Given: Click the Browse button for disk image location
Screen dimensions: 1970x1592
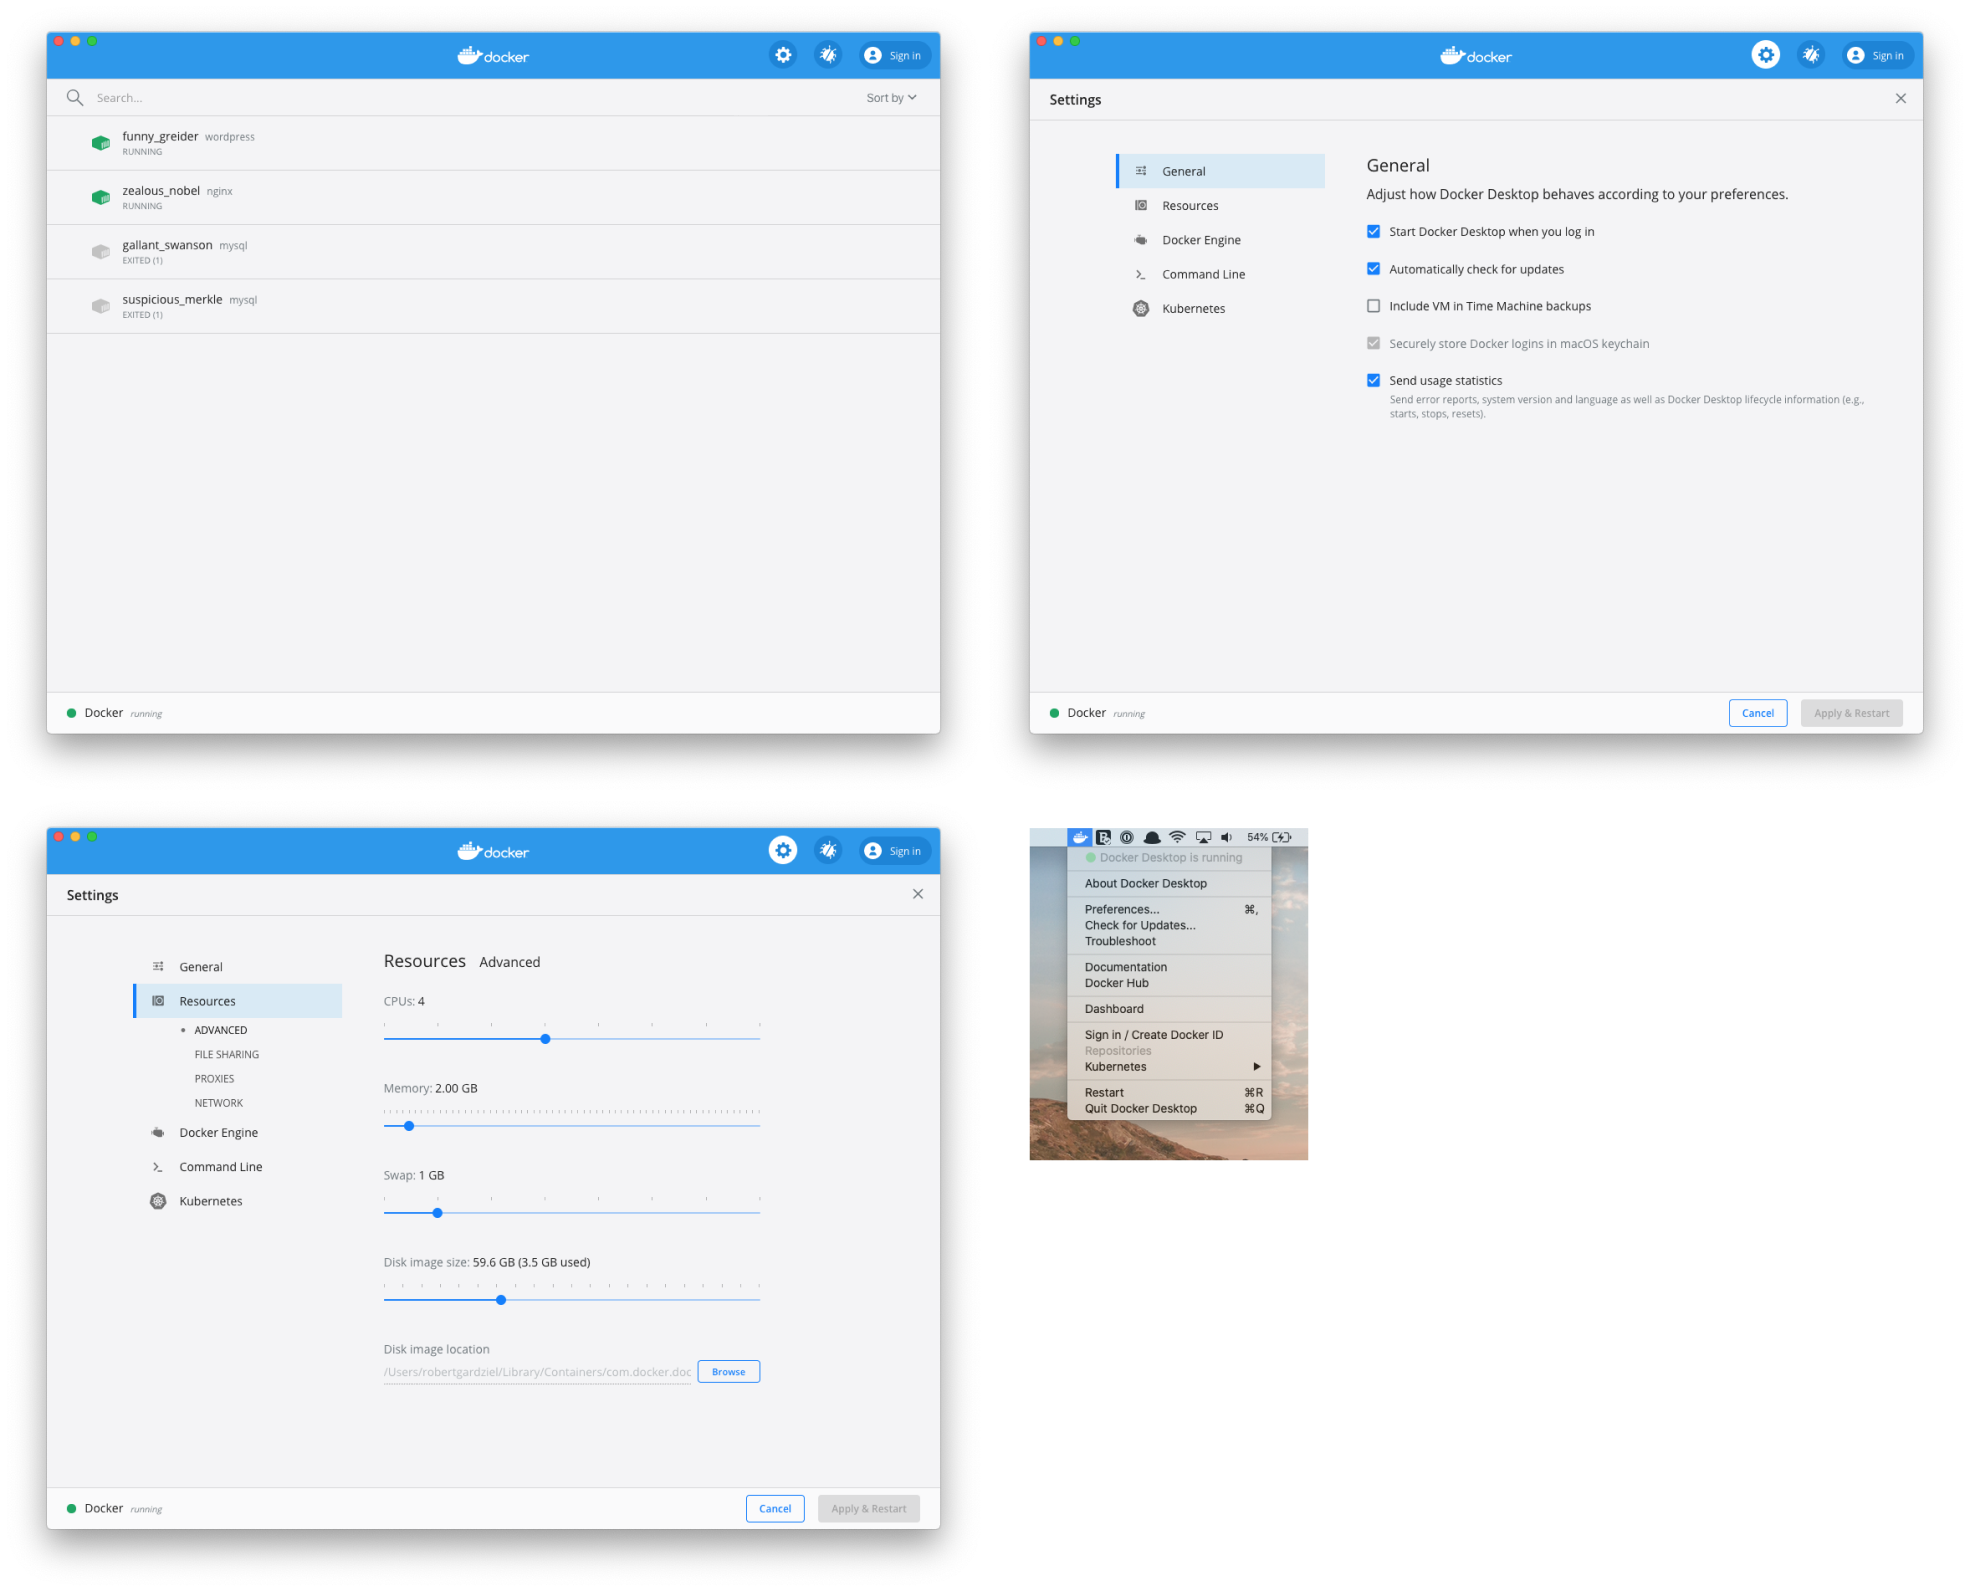Looking at the screenshot, I should click(x=728, y=1371).
